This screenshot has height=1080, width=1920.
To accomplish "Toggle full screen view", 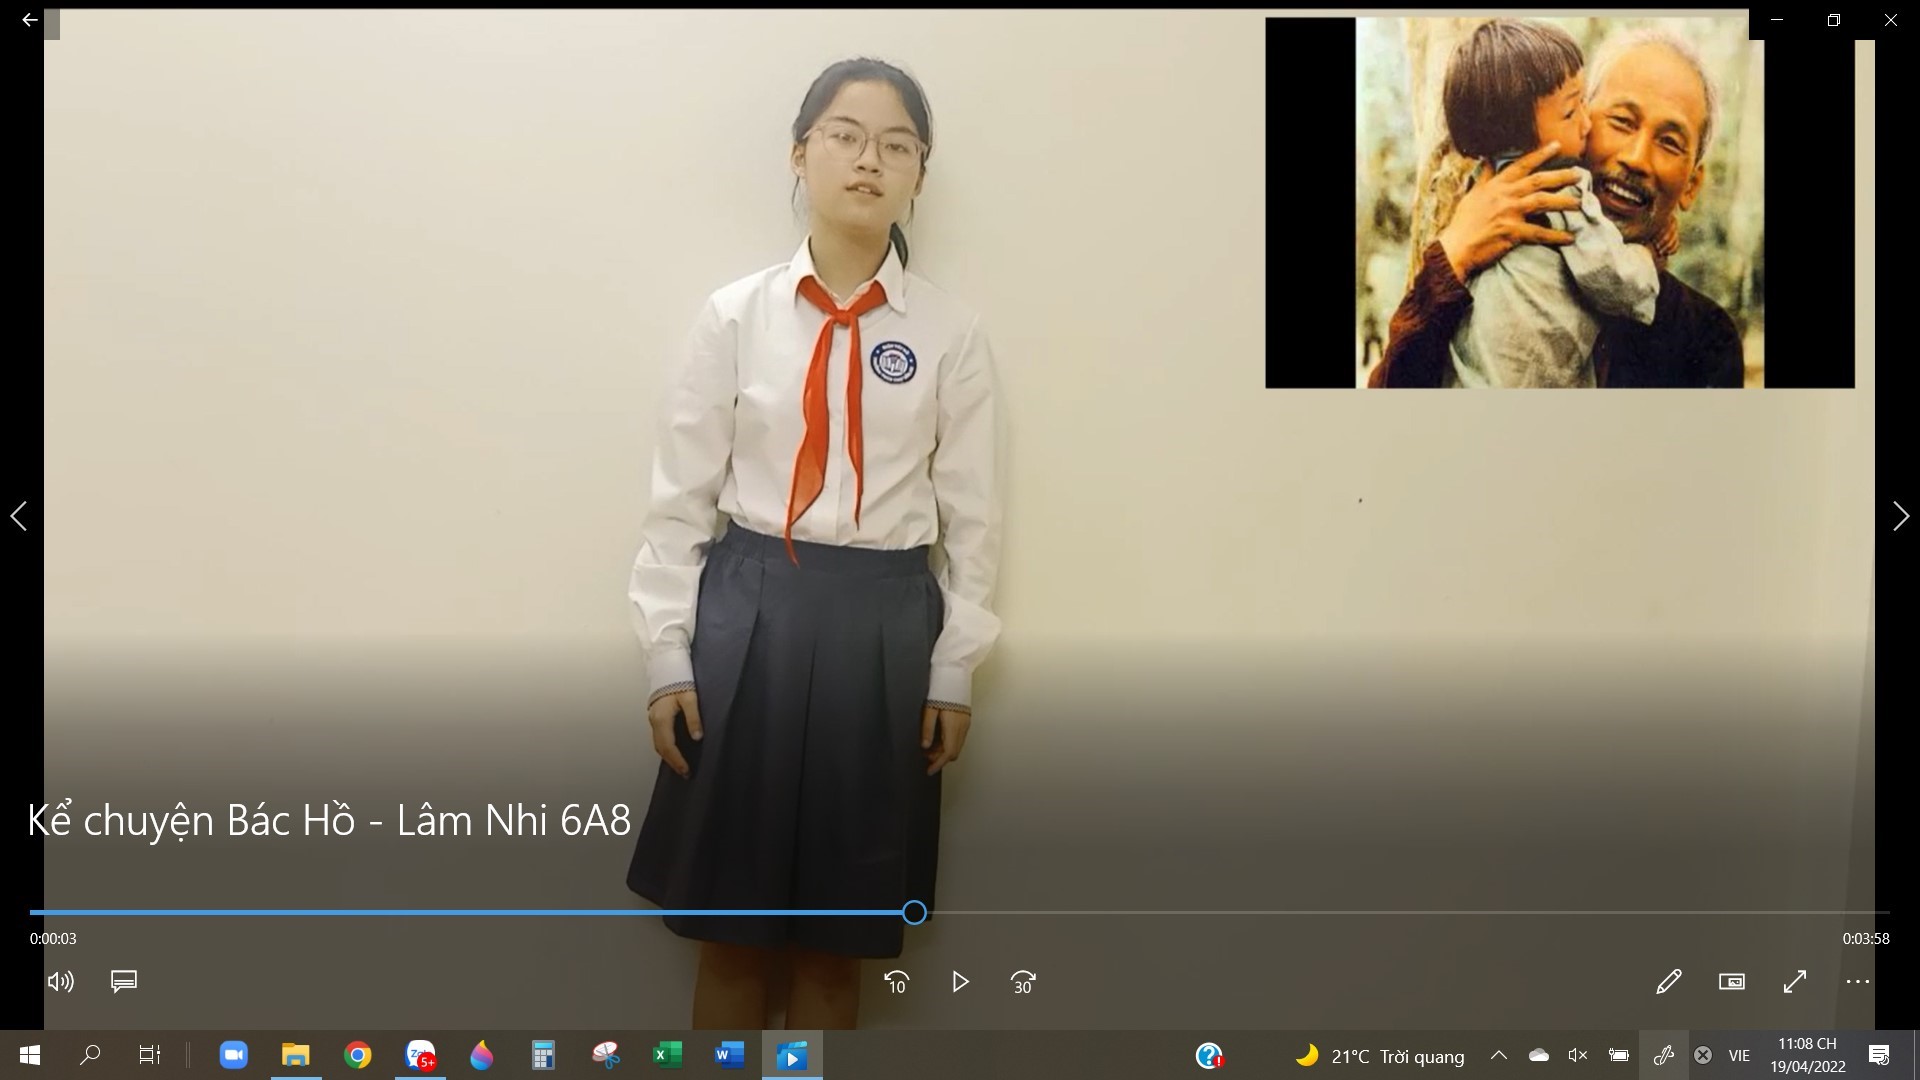I will [x=1795, y=982].
